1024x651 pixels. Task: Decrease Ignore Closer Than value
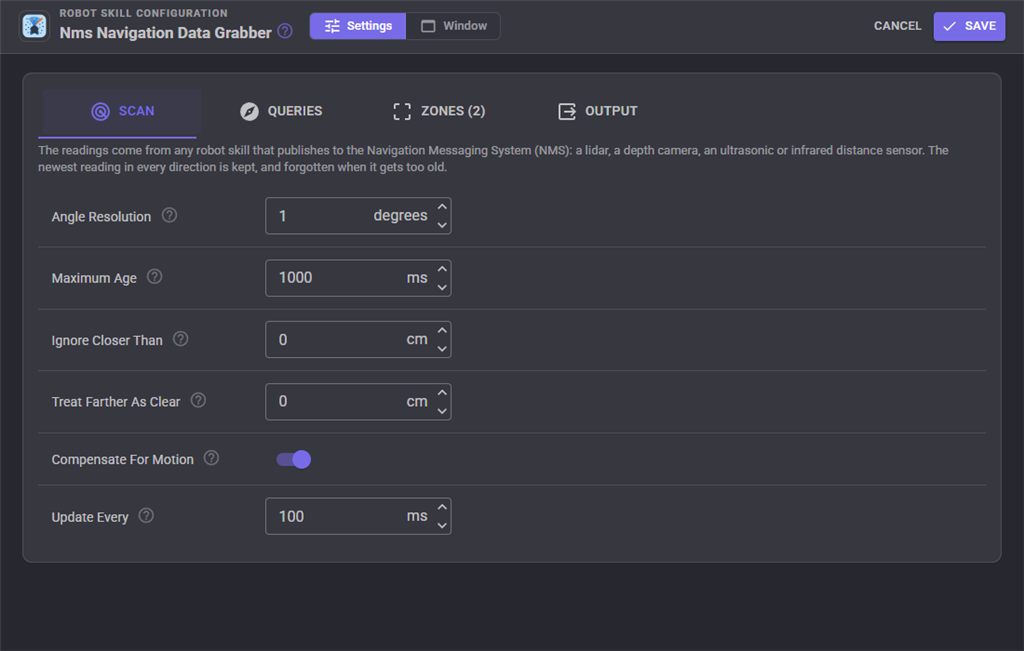click(442, 348)
